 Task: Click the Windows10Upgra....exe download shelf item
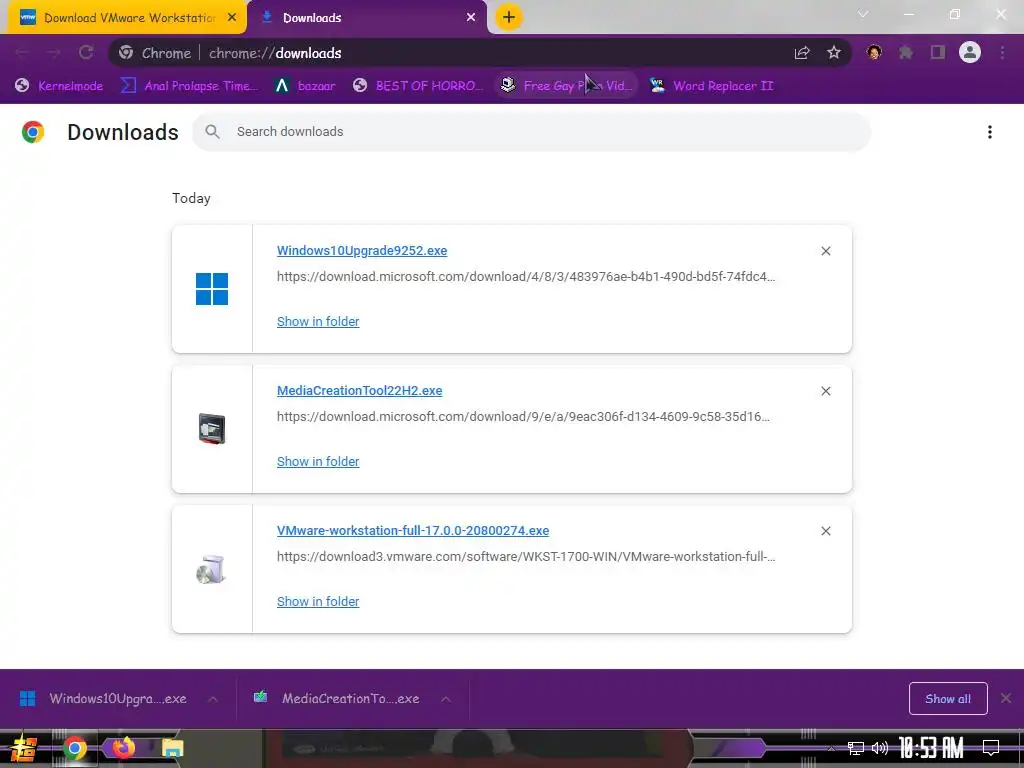tap(104, 699)
